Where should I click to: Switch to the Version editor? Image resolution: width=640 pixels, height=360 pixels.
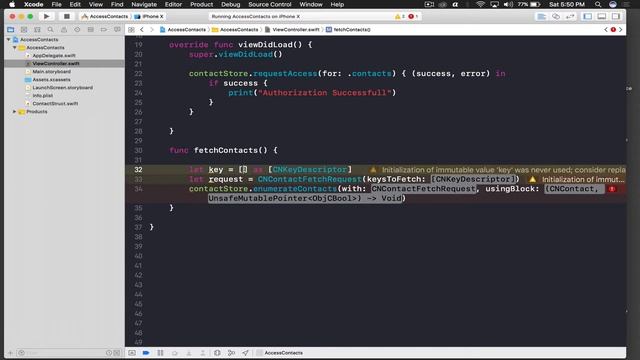(570, 16)
